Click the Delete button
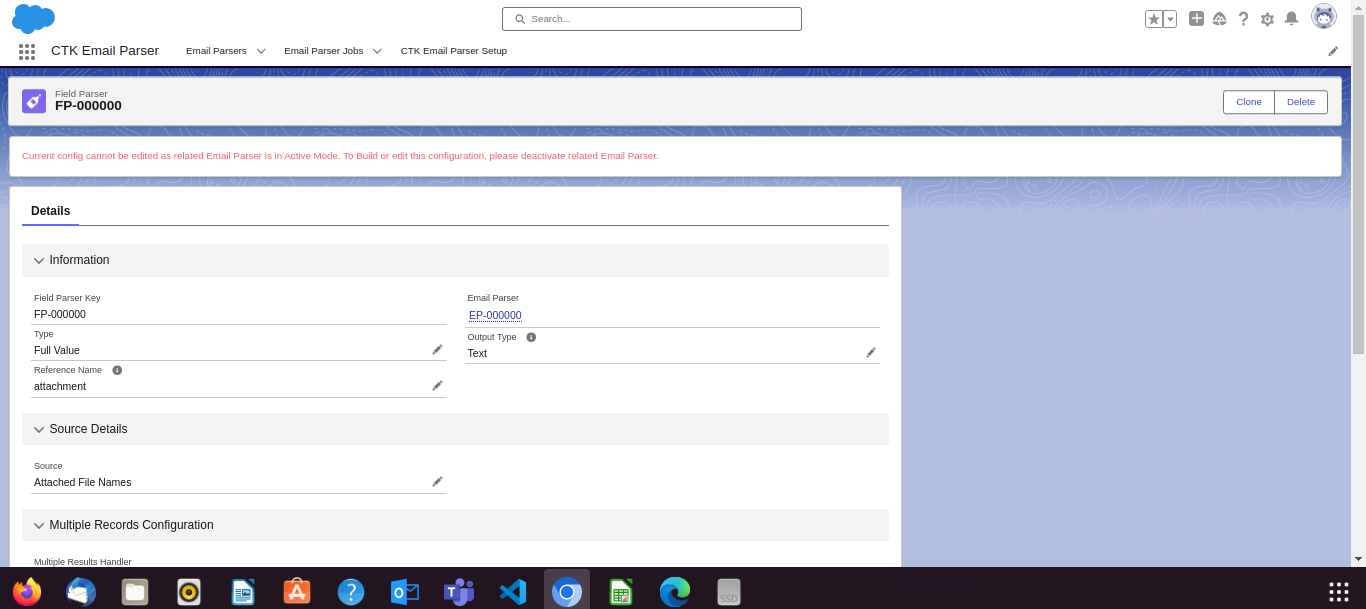 coord(1301,102)
